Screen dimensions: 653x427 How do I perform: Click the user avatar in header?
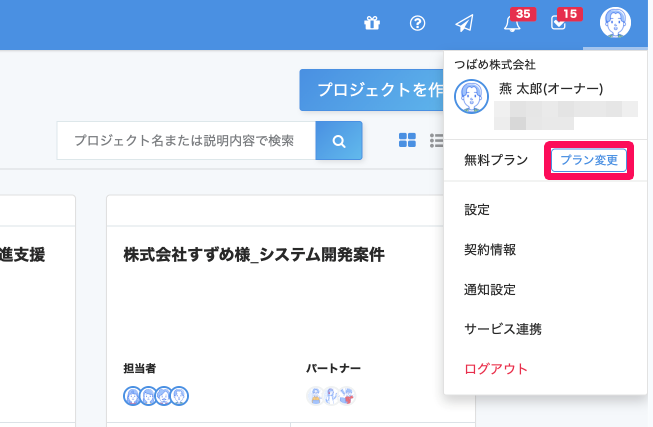click(x=615, y=22)
